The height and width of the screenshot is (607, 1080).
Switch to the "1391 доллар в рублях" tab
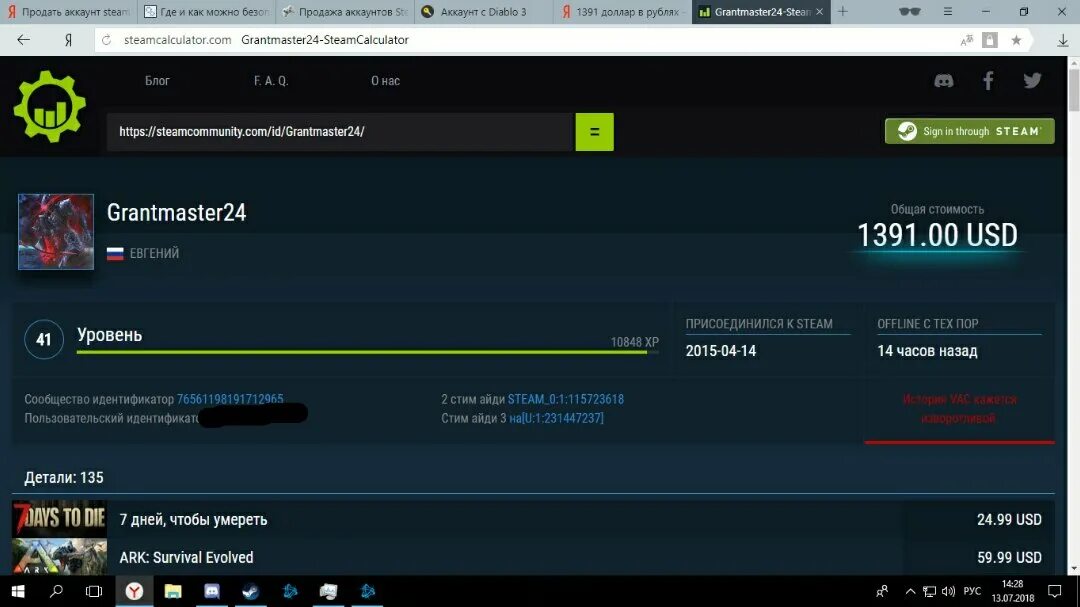[x=621, y=12]
